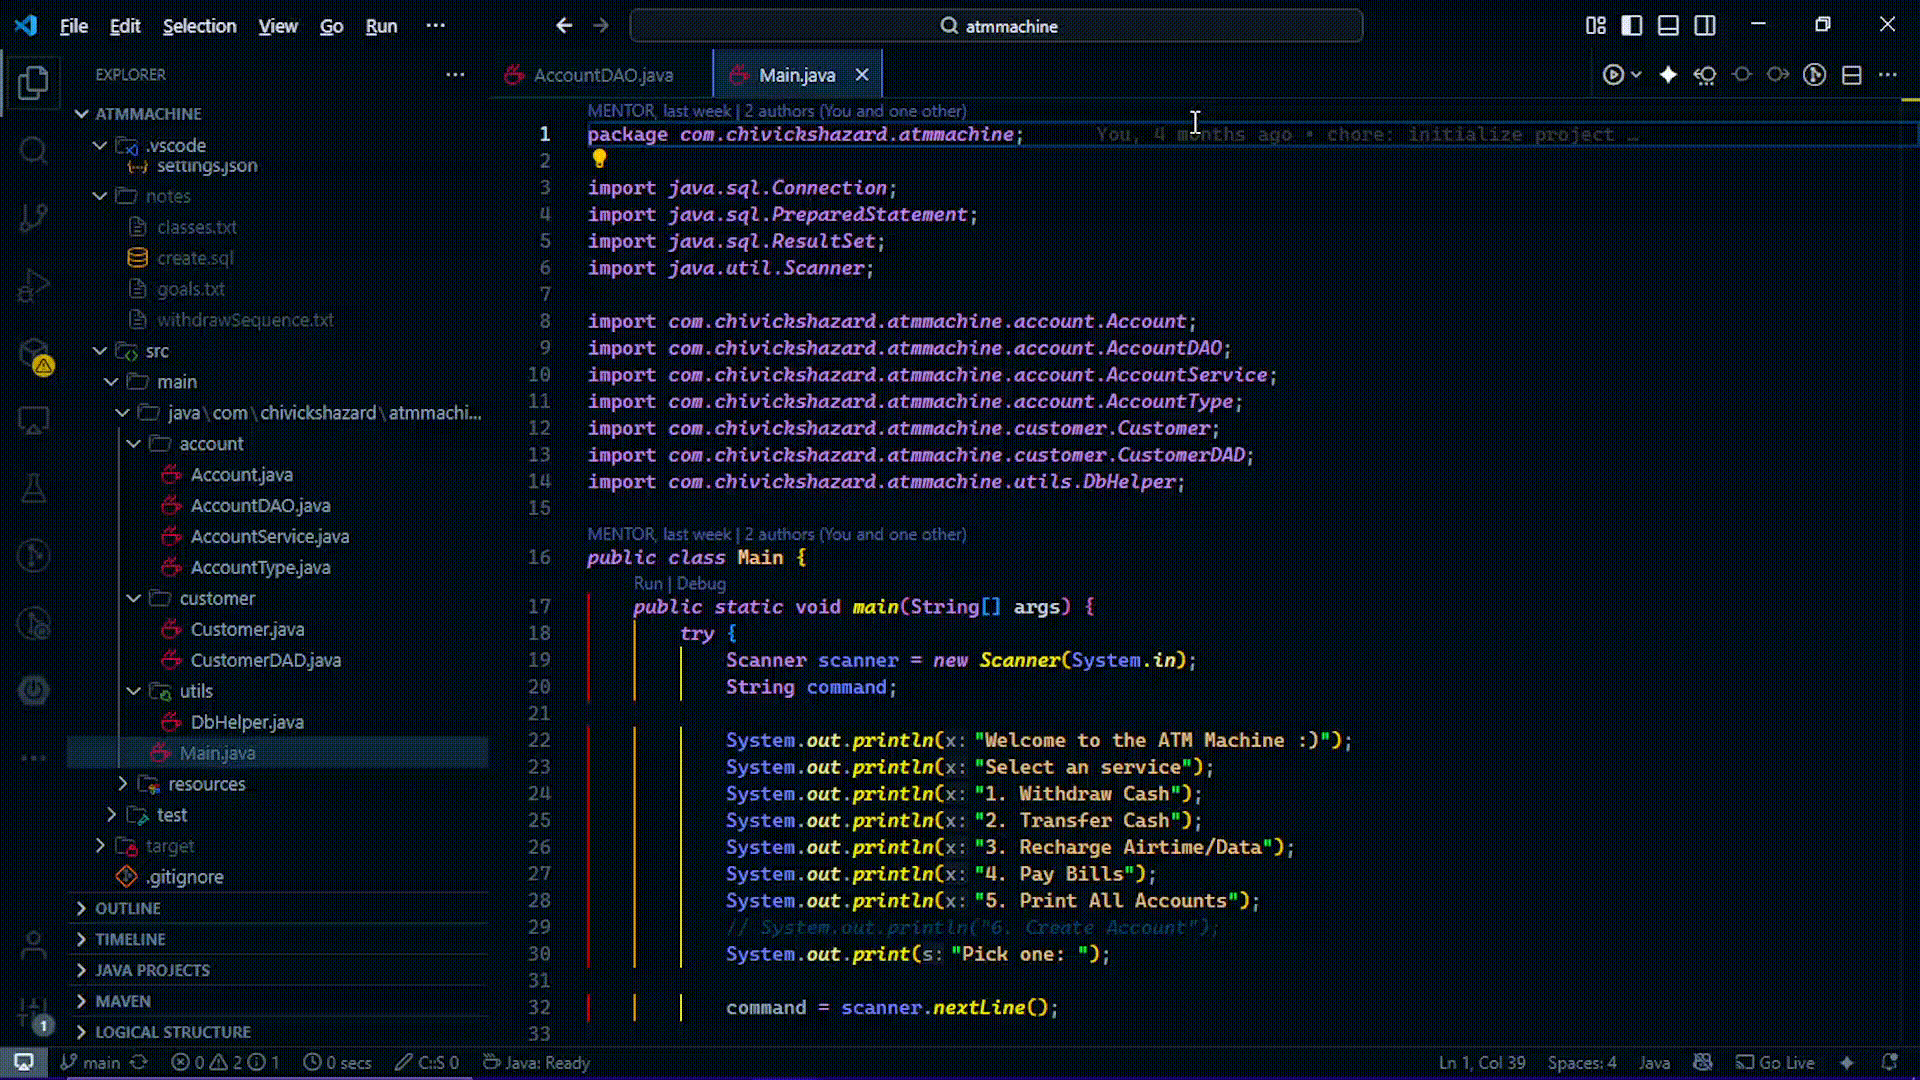Viewport: 1920px width, 1080px height.
Task: Switch to AccountDAO.java tab
Action: pyautogui.click(x=602, y=75)
